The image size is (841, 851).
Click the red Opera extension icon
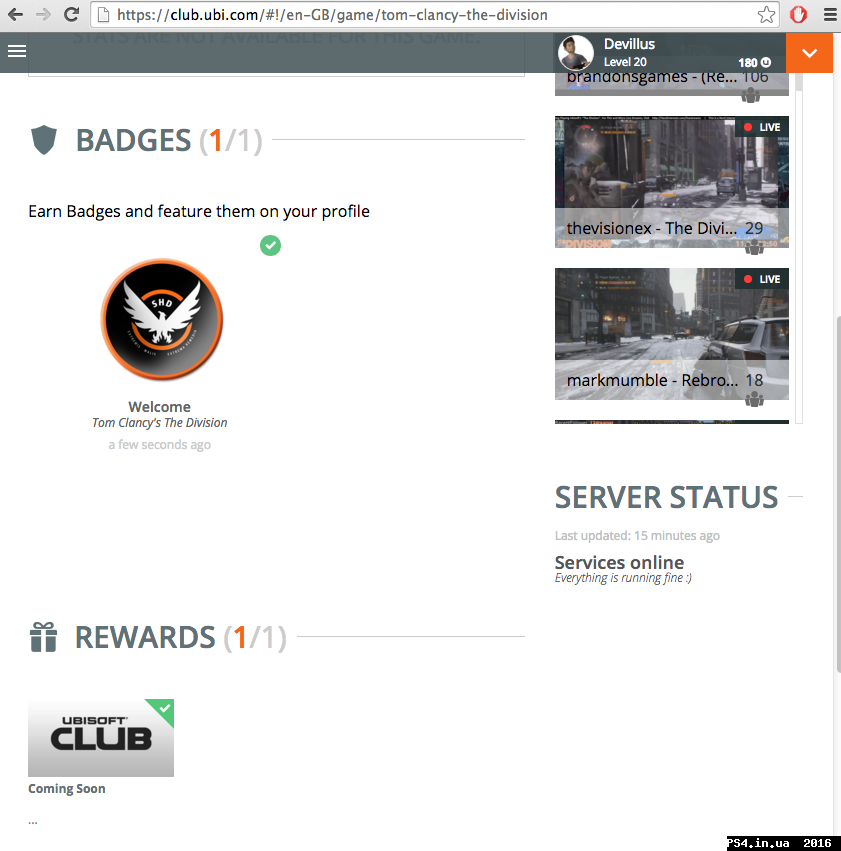(798, 15)
